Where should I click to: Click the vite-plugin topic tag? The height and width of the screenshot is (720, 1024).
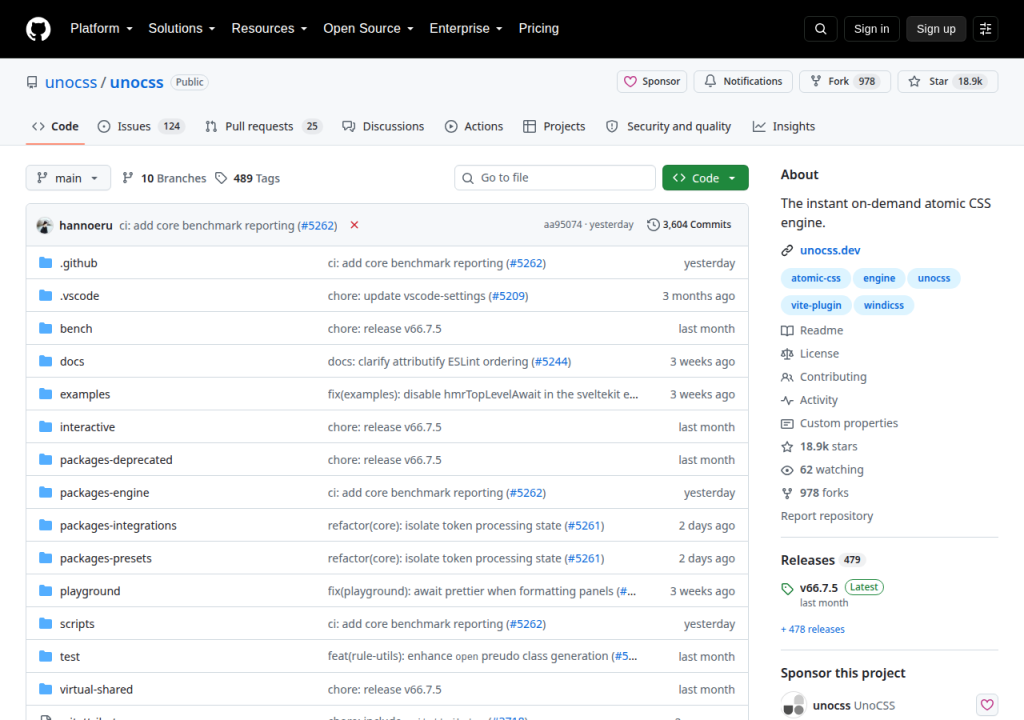click(816, 305)
